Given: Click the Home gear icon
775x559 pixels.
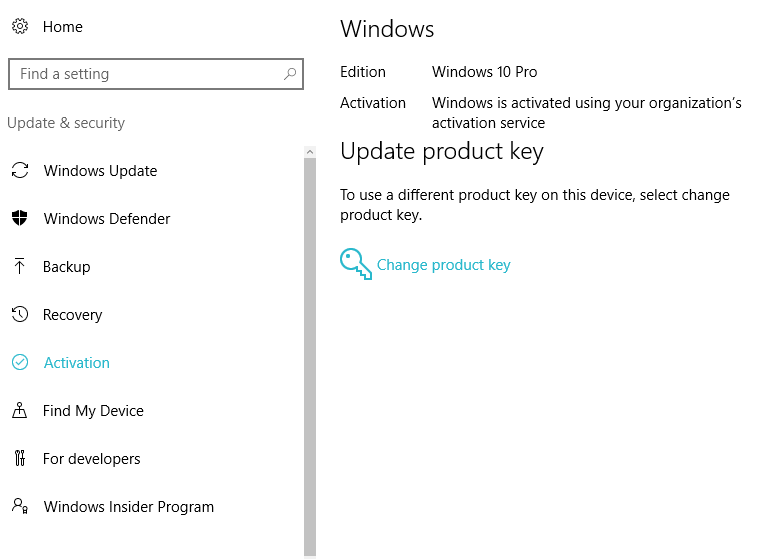Looking at the screenshot, I should 20,27.
